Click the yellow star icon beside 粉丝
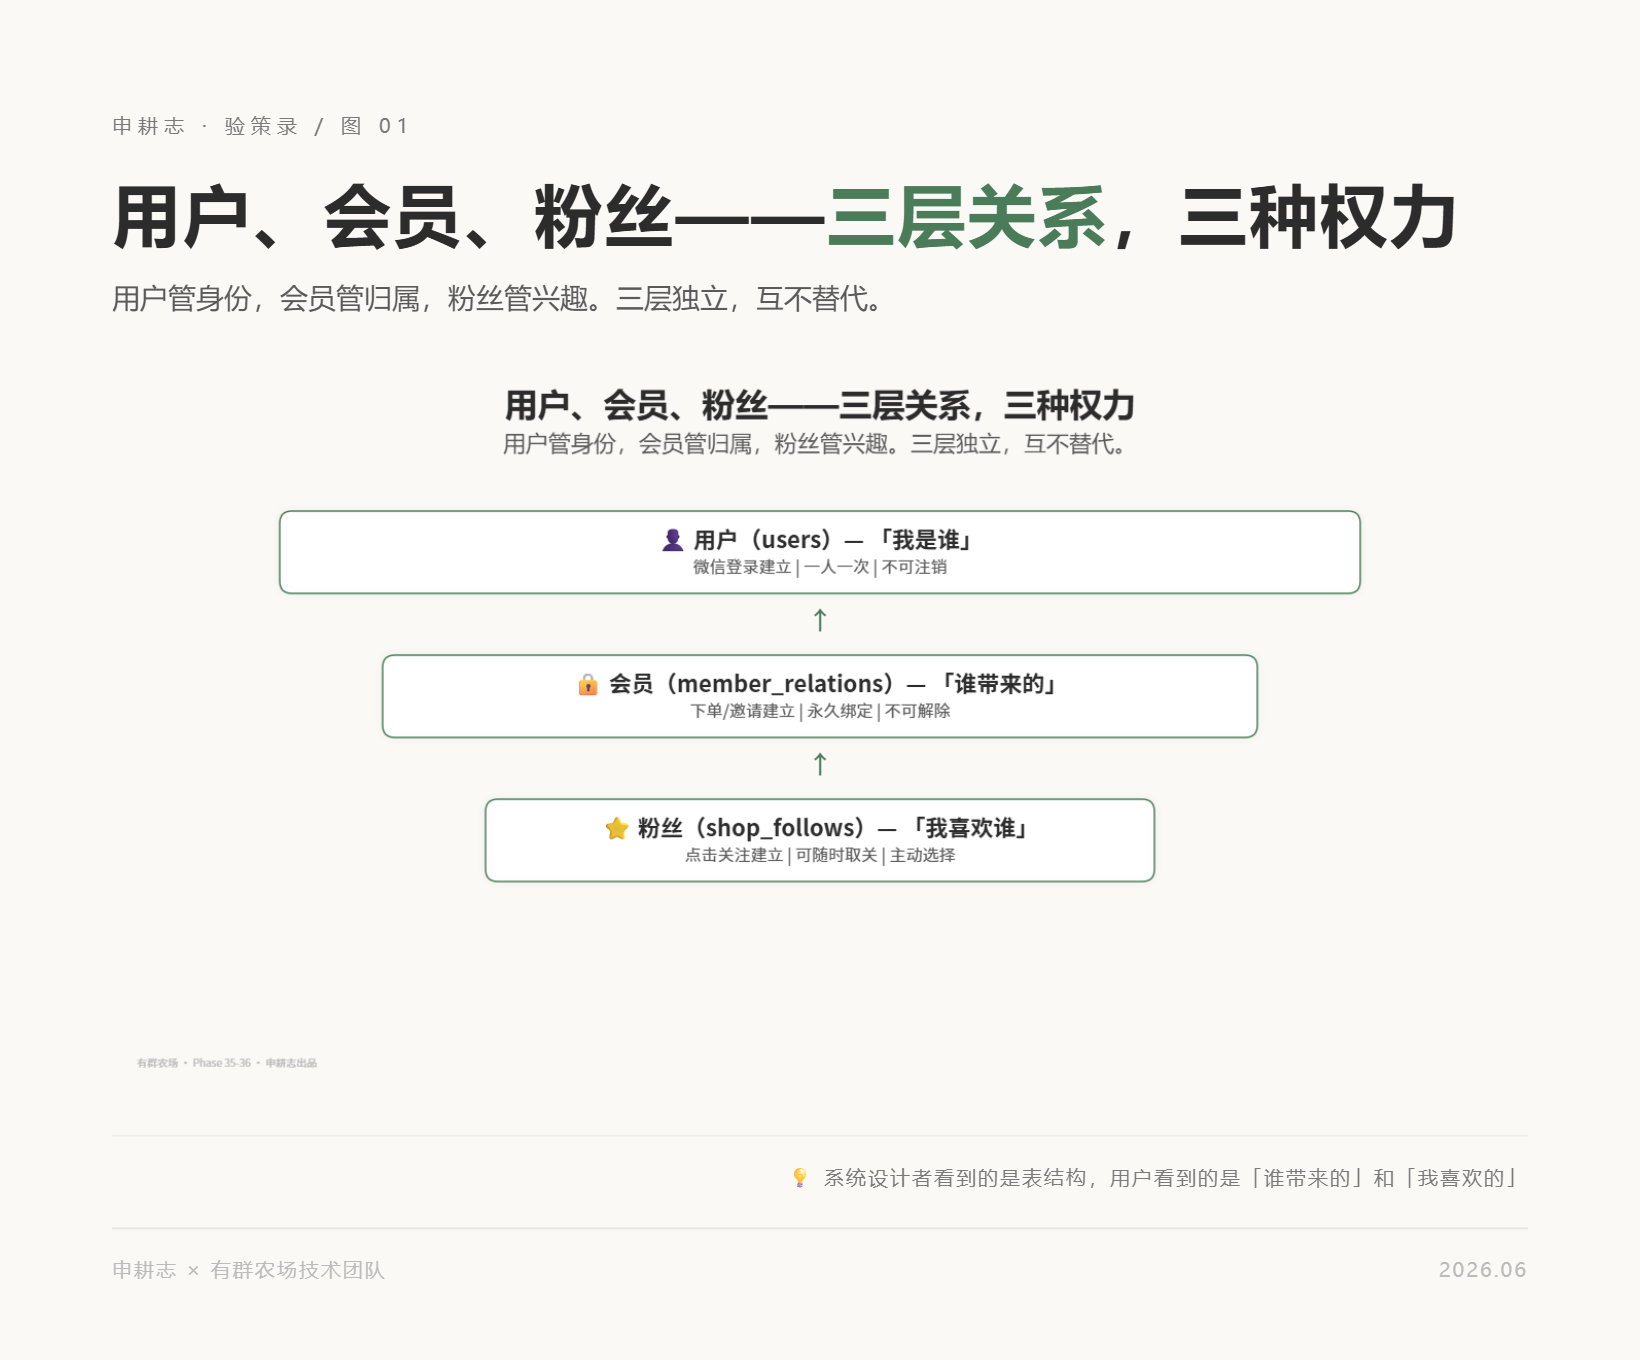Screen dimensions: 1640x1360 click(617, 828)
